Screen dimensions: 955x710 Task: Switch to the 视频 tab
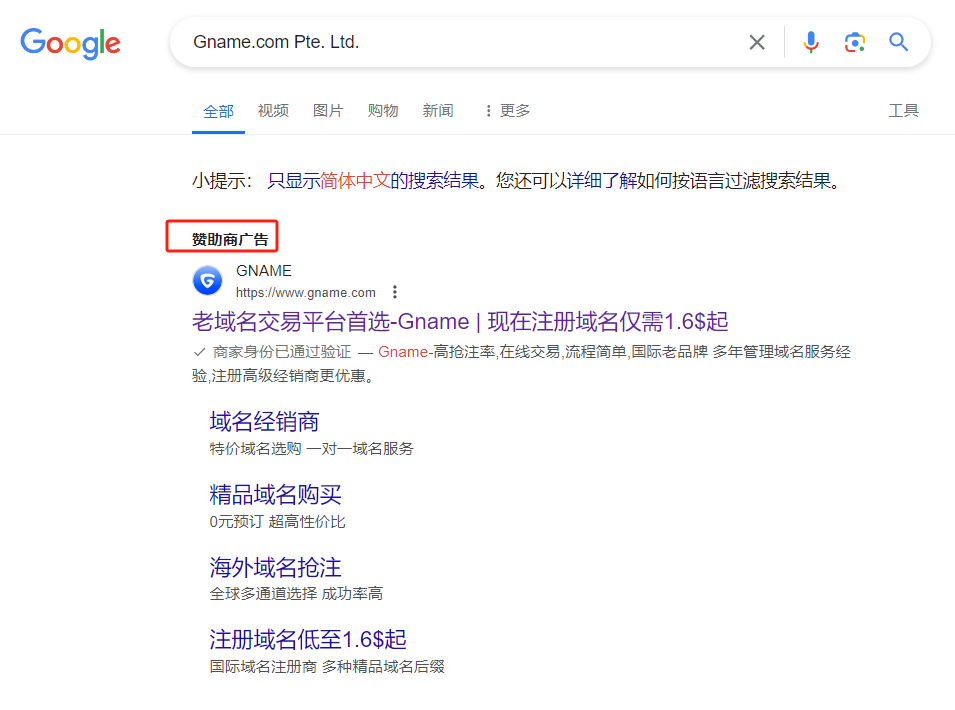pyautogui.click(x=273, y=110)
